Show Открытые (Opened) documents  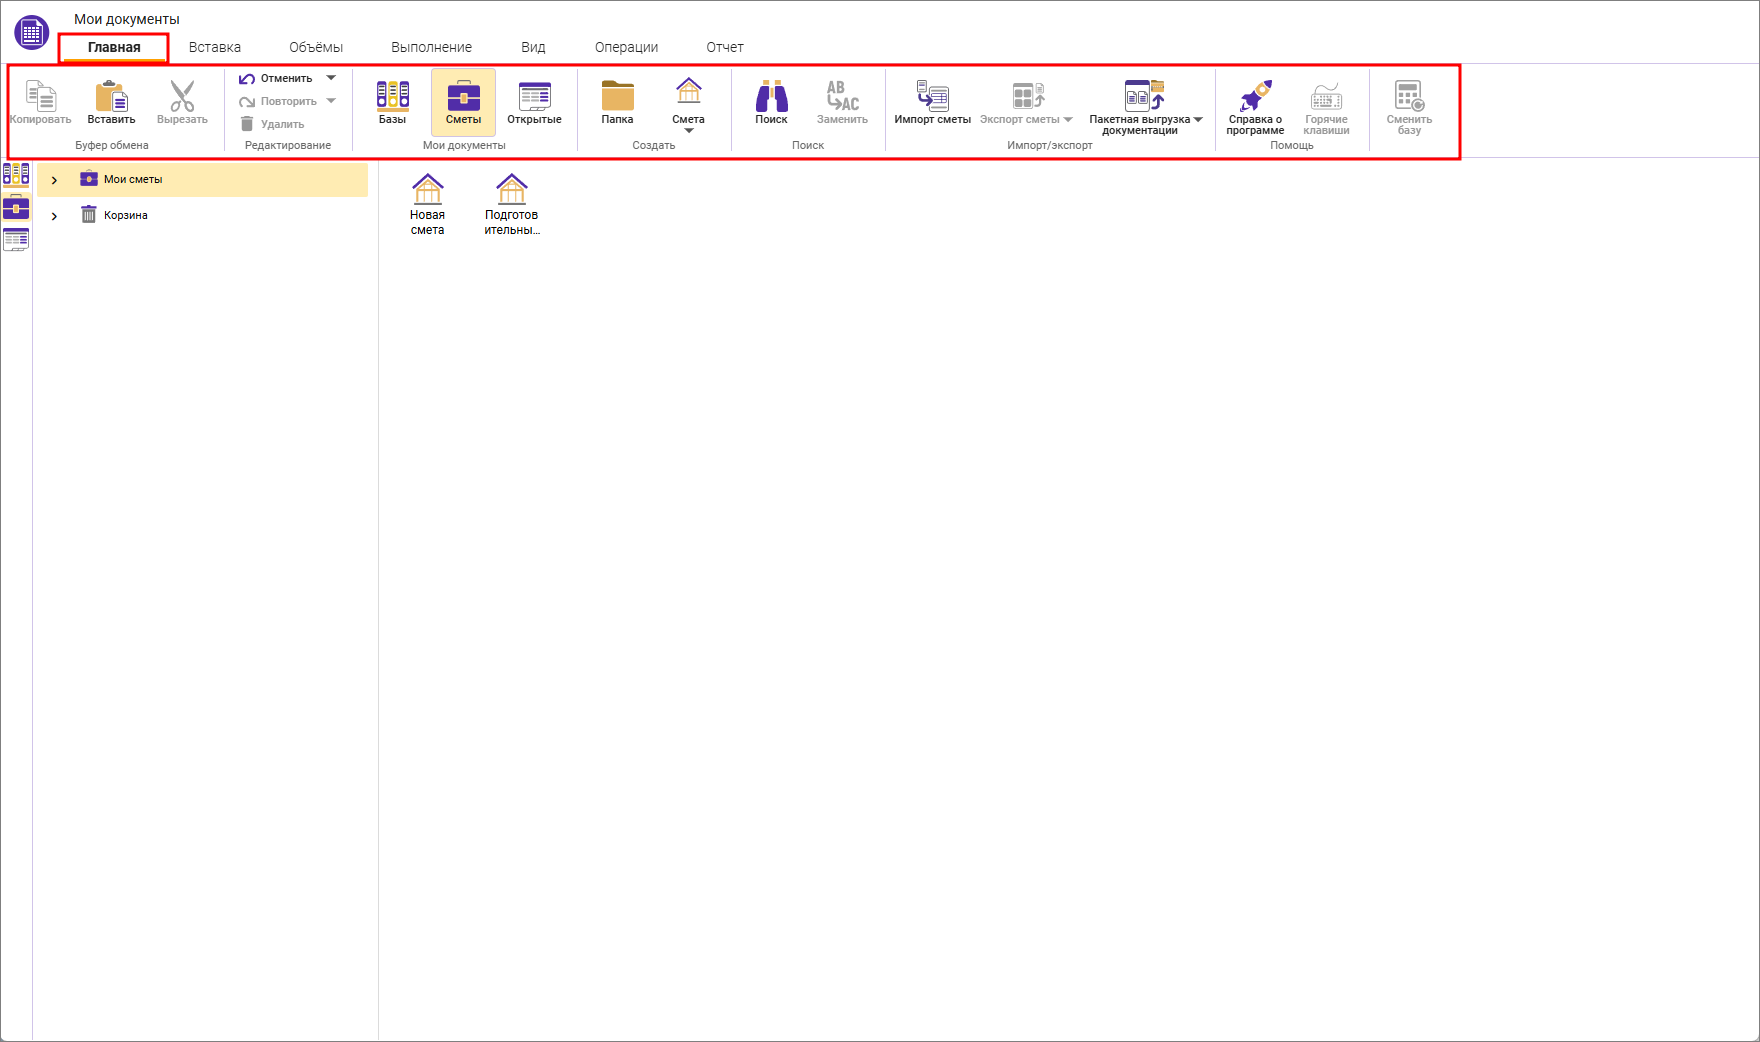[x=534, y=97]
